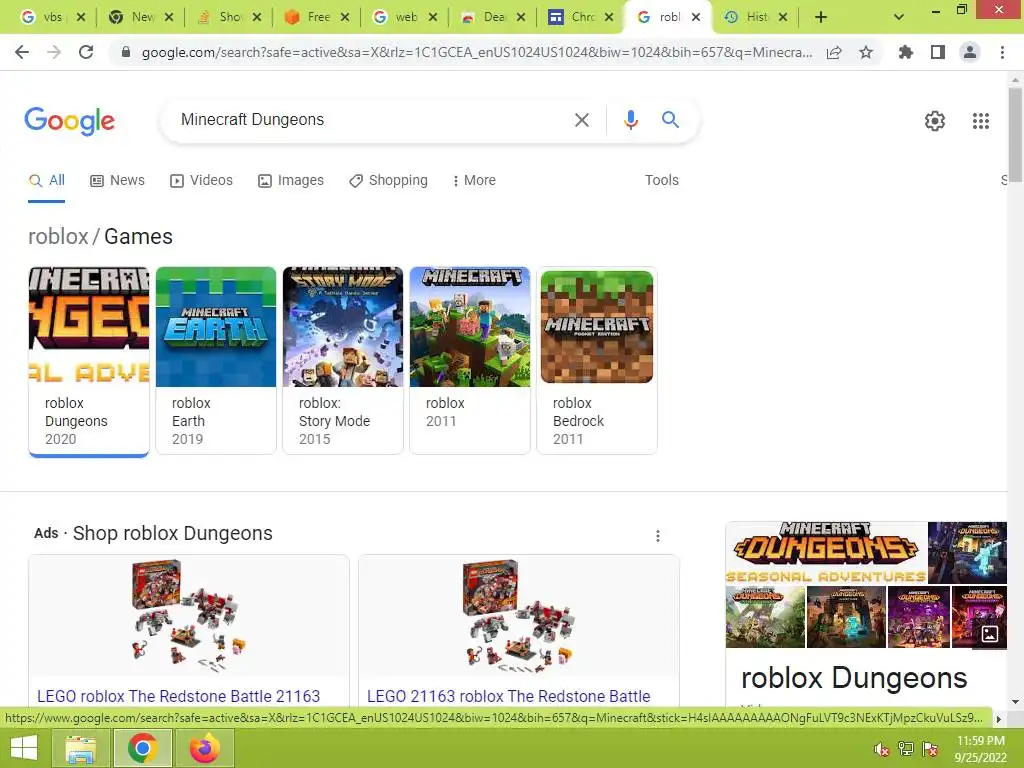This screenshot has width=1024, height=768.
Task: Click the Chrome taskbar icon
Action: [x=142, y=748]
